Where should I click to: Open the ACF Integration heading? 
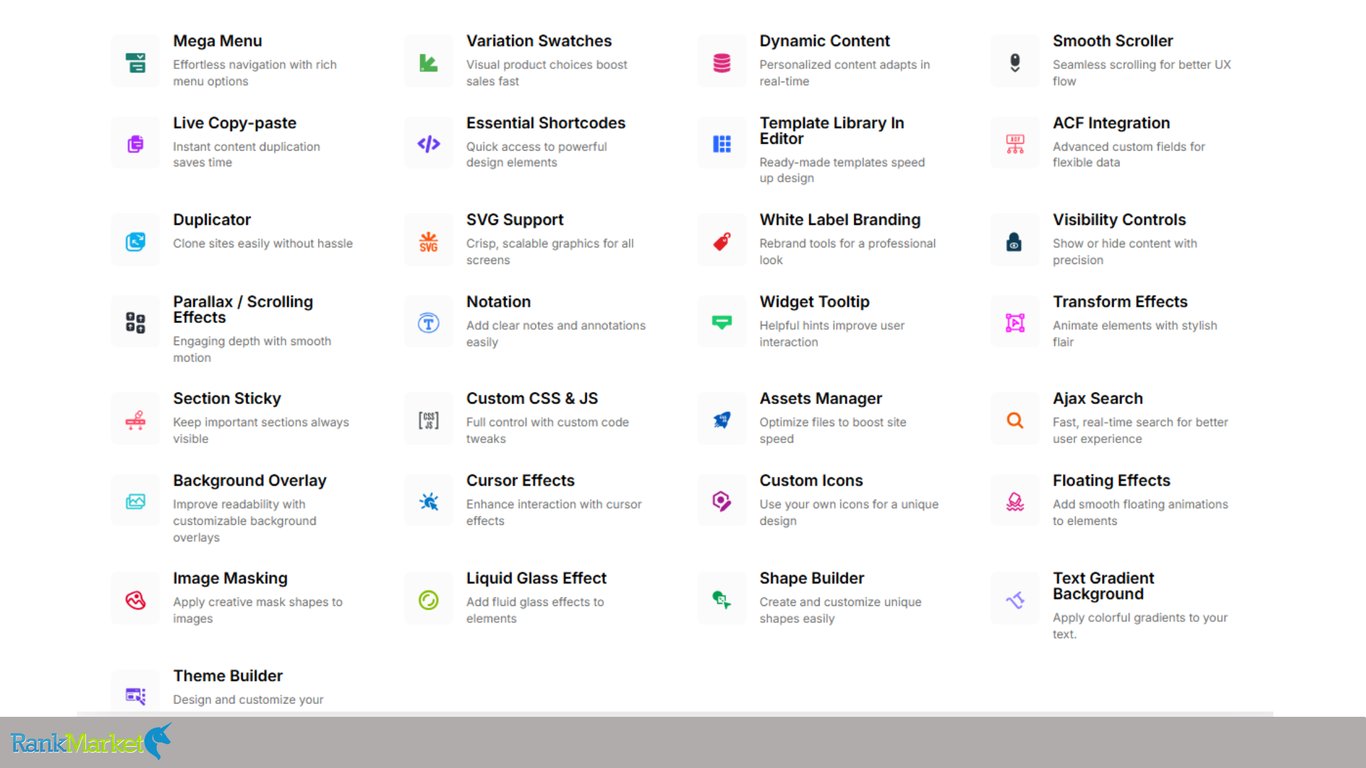1111,123
